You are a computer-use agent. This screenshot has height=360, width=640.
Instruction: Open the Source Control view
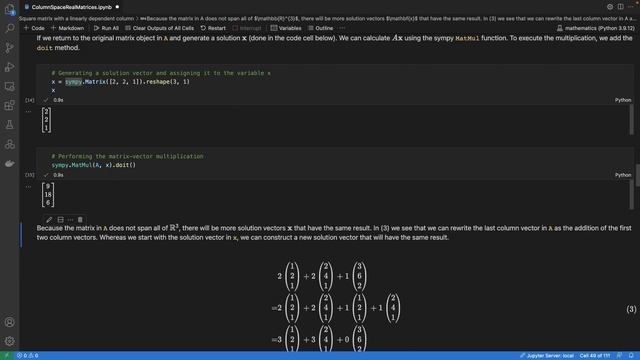tap(9, 48)
